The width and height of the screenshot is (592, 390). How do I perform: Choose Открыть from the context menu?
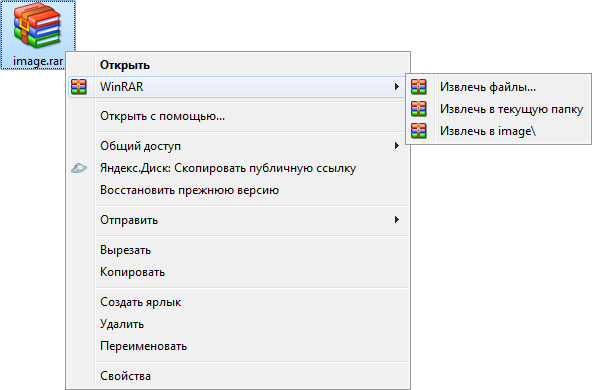pos(238,65)
